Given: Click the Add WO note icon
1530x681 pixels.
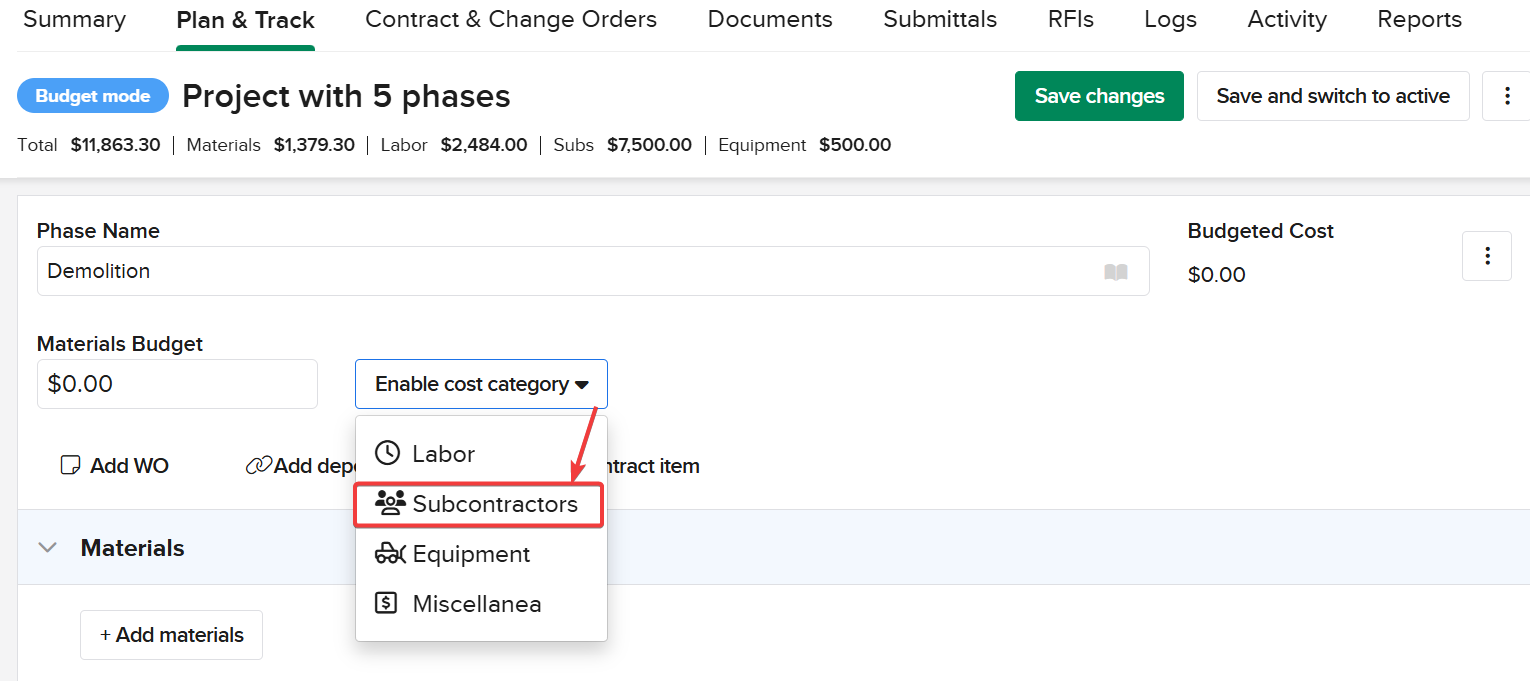Looking at the screenshot, I should pyautogui.click(x=70, y=466).
